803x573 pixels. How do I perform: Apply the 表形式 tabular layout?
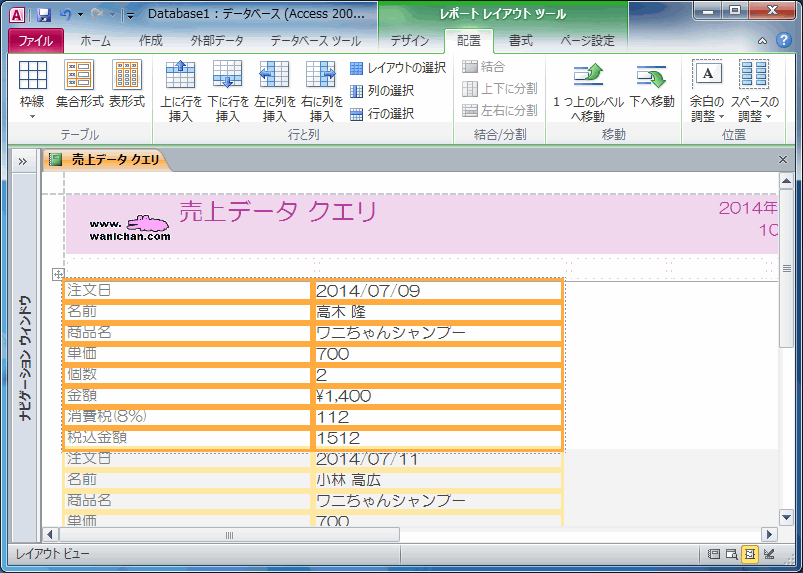click(126, 84)
